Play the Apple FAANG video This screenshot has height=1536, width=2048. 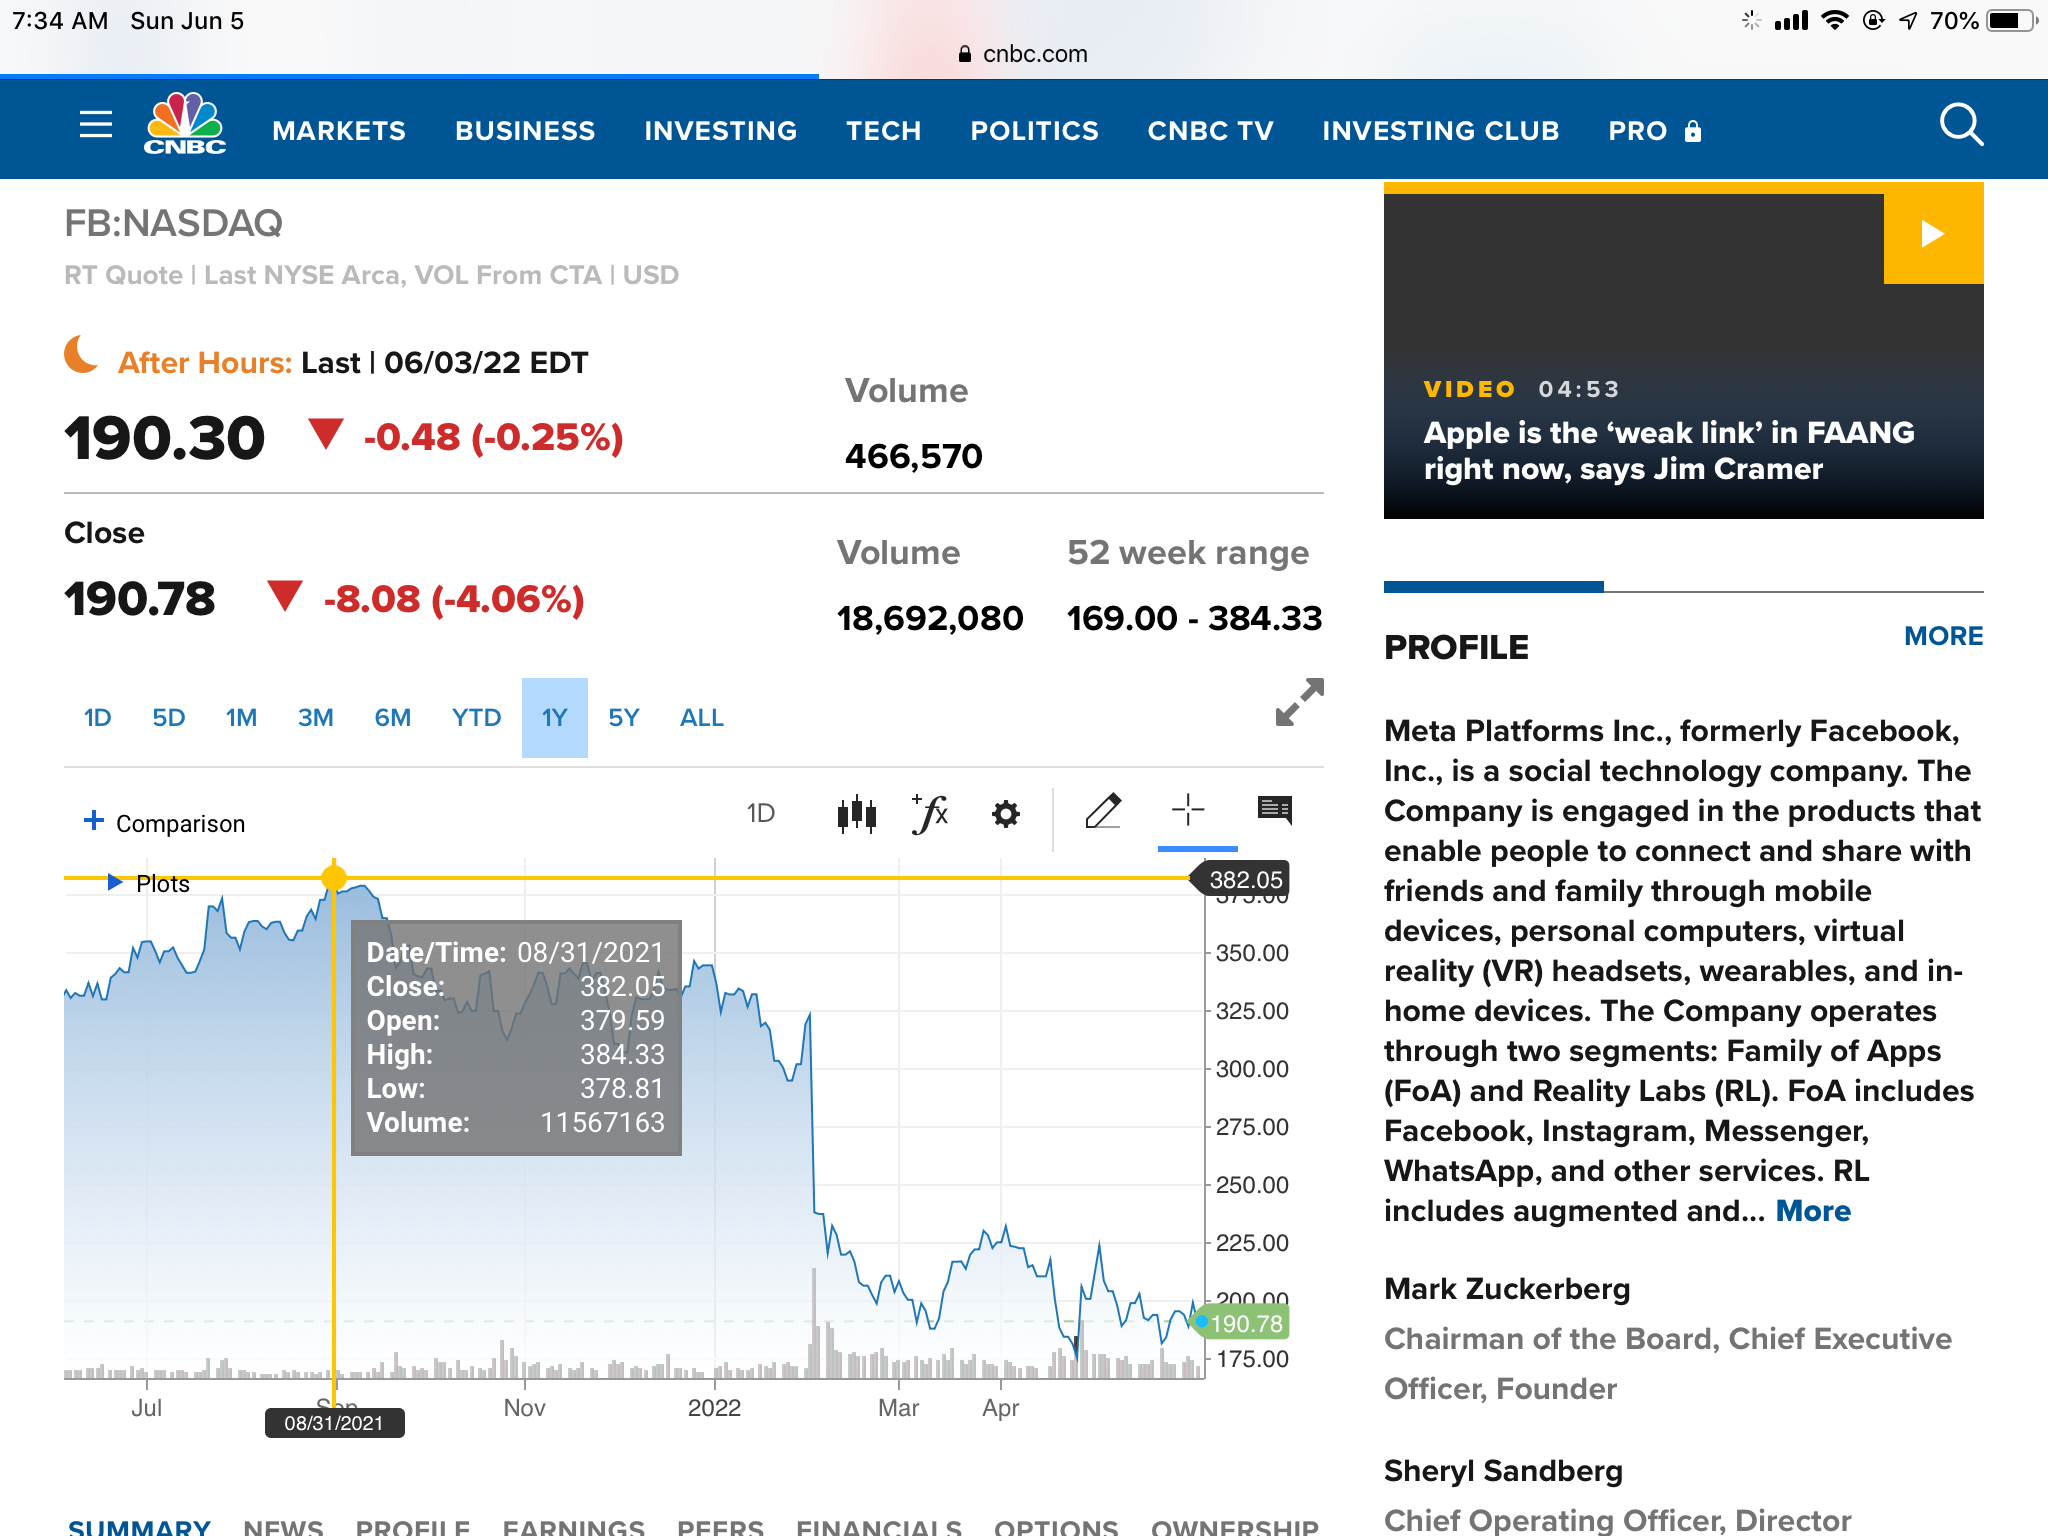pyautogui.click(x=1933, y=234)
